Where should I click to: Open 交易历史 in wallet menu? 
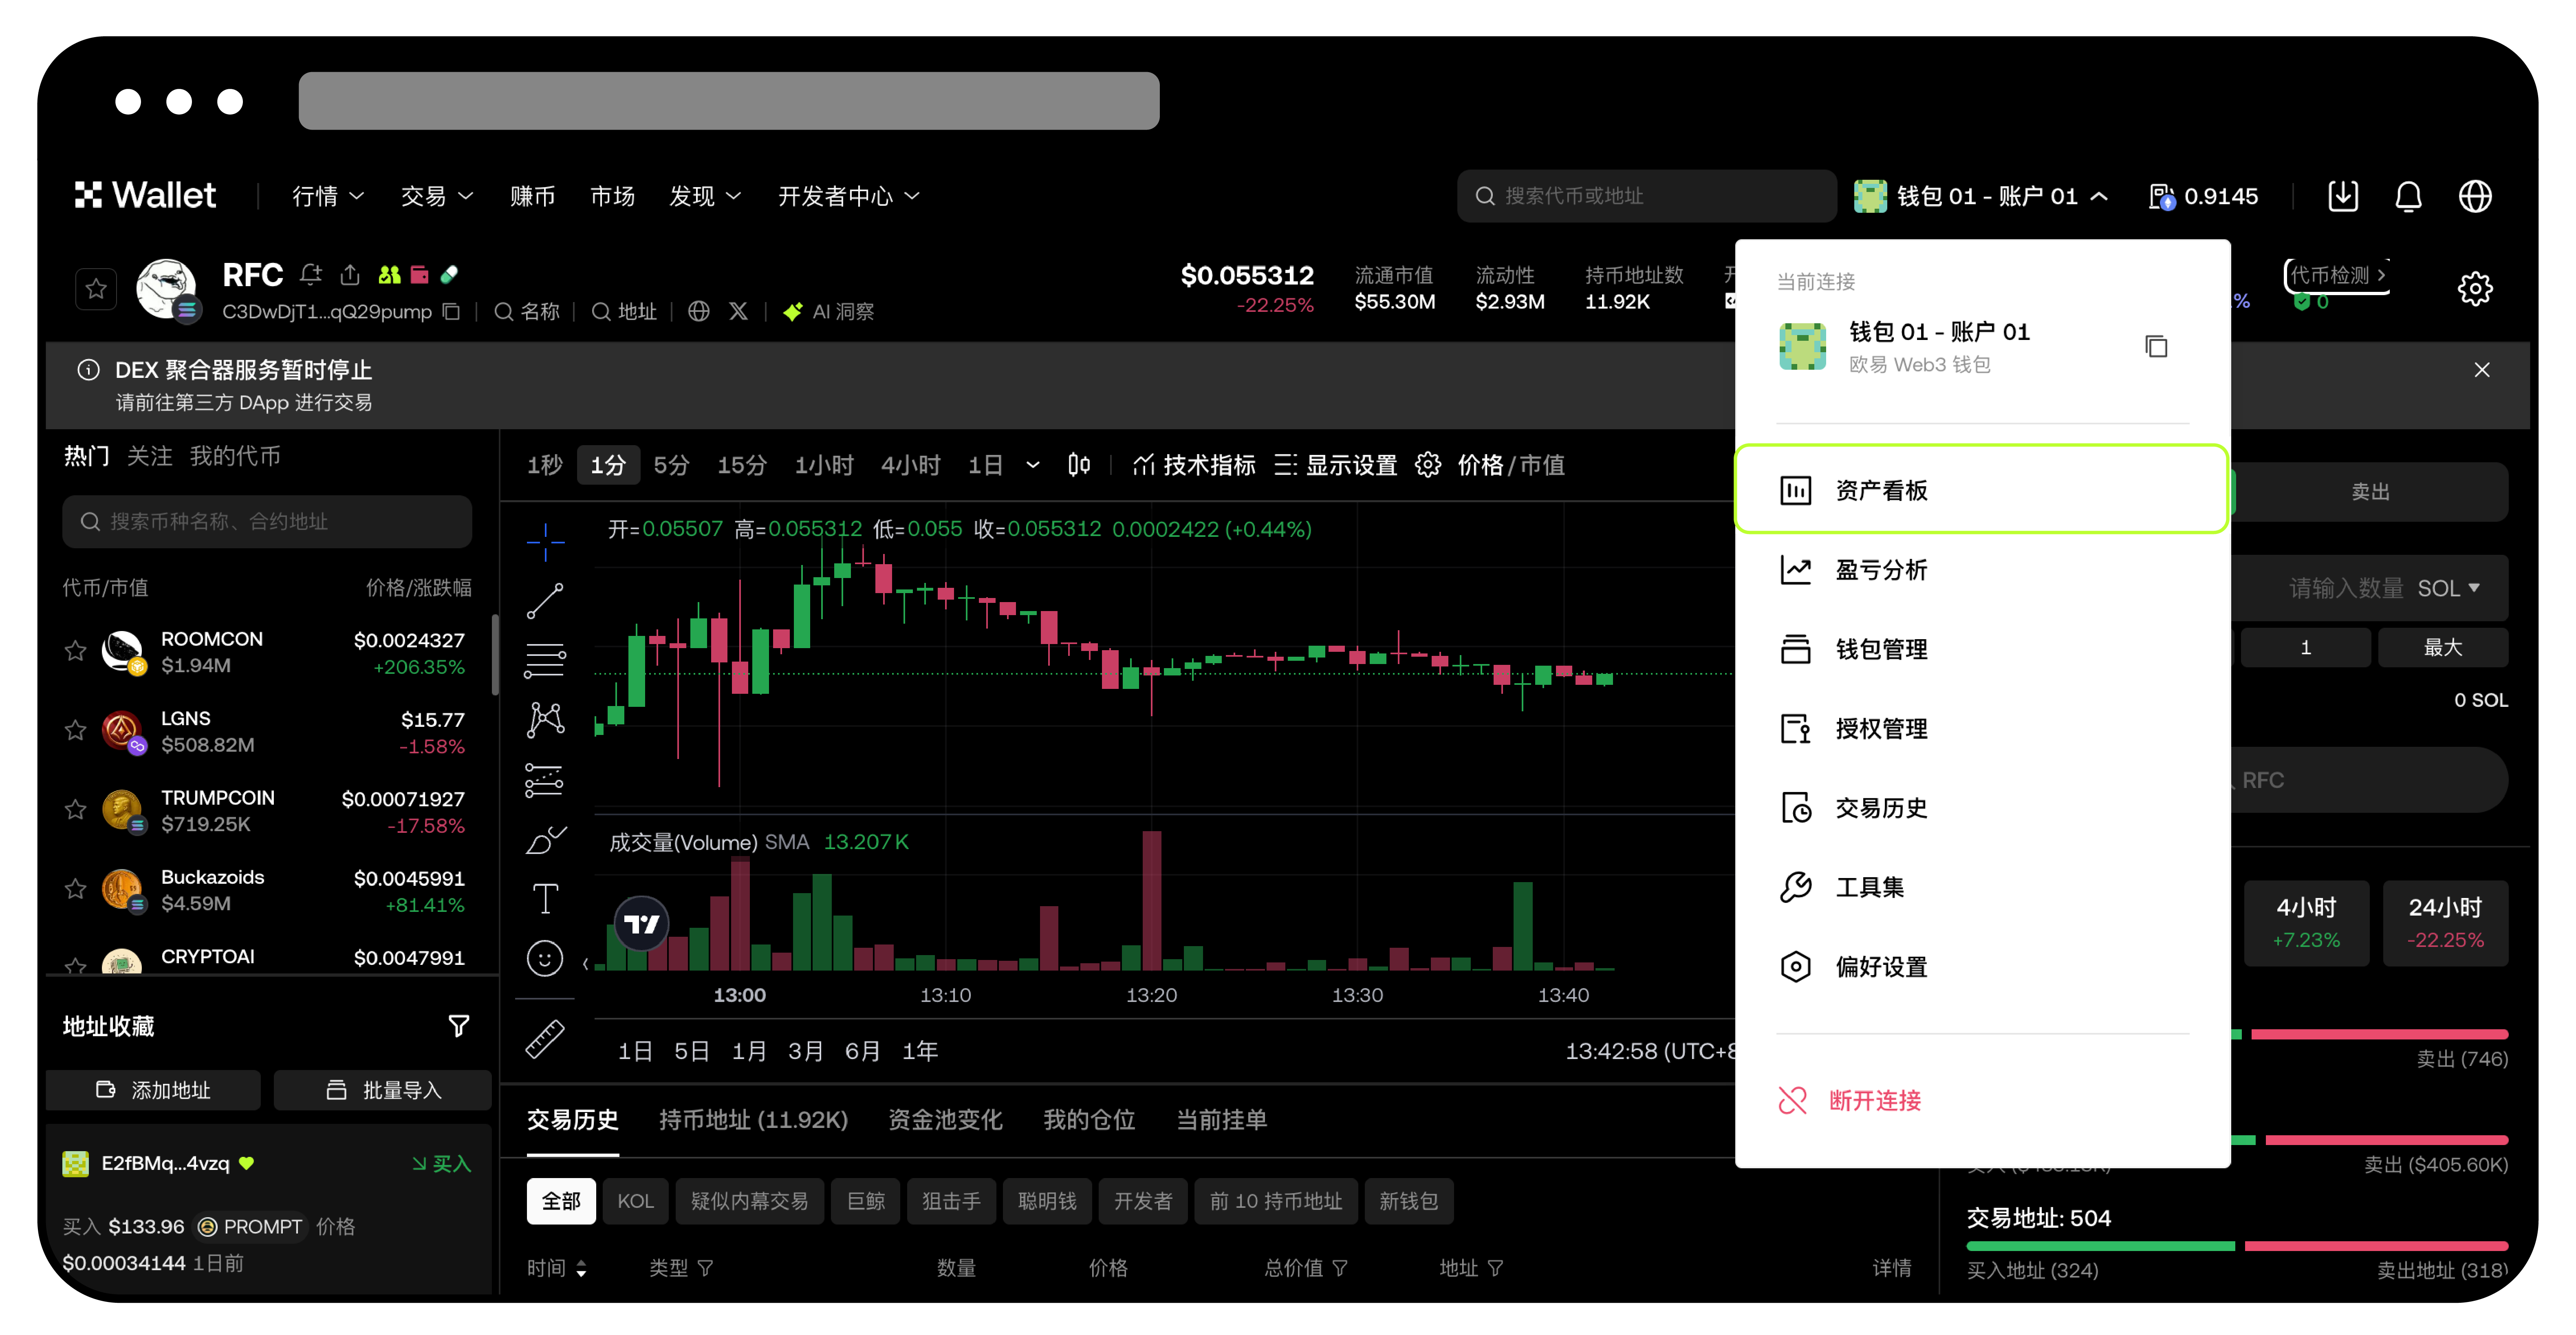click(1981, 807)
